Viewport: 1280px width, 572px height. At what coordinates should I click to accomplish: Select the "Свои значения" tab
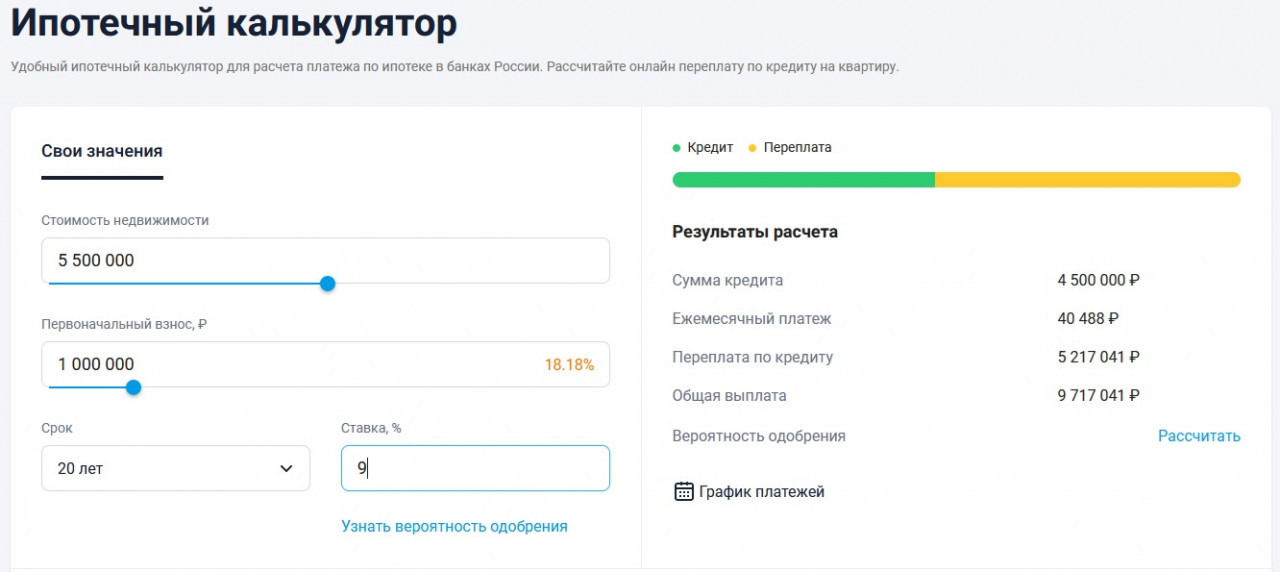(x=102, y=151)
